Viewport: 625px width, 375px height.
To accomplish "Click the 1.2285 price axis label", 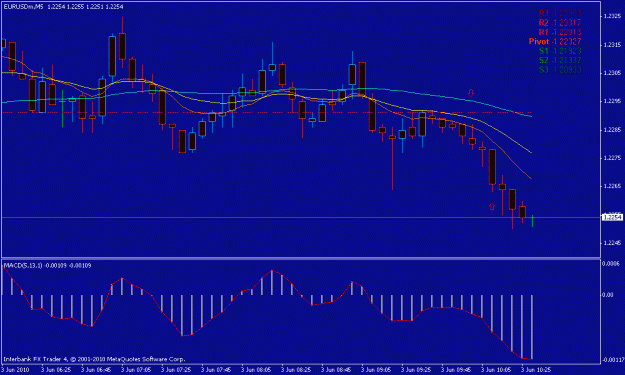I will coord(613,130).
